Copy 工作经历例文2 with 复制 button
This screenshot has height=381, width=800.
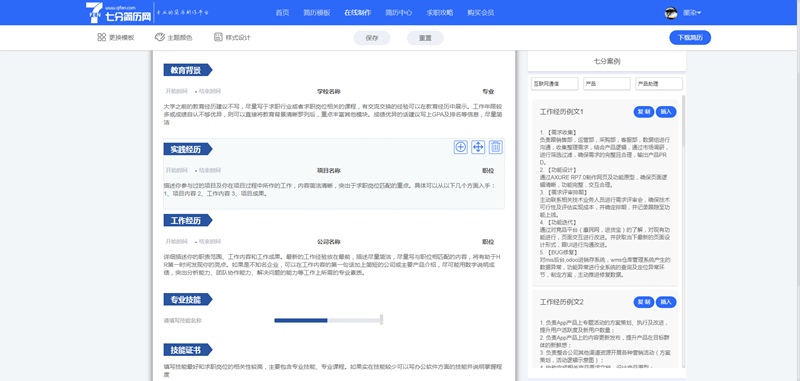click(643, 302)
